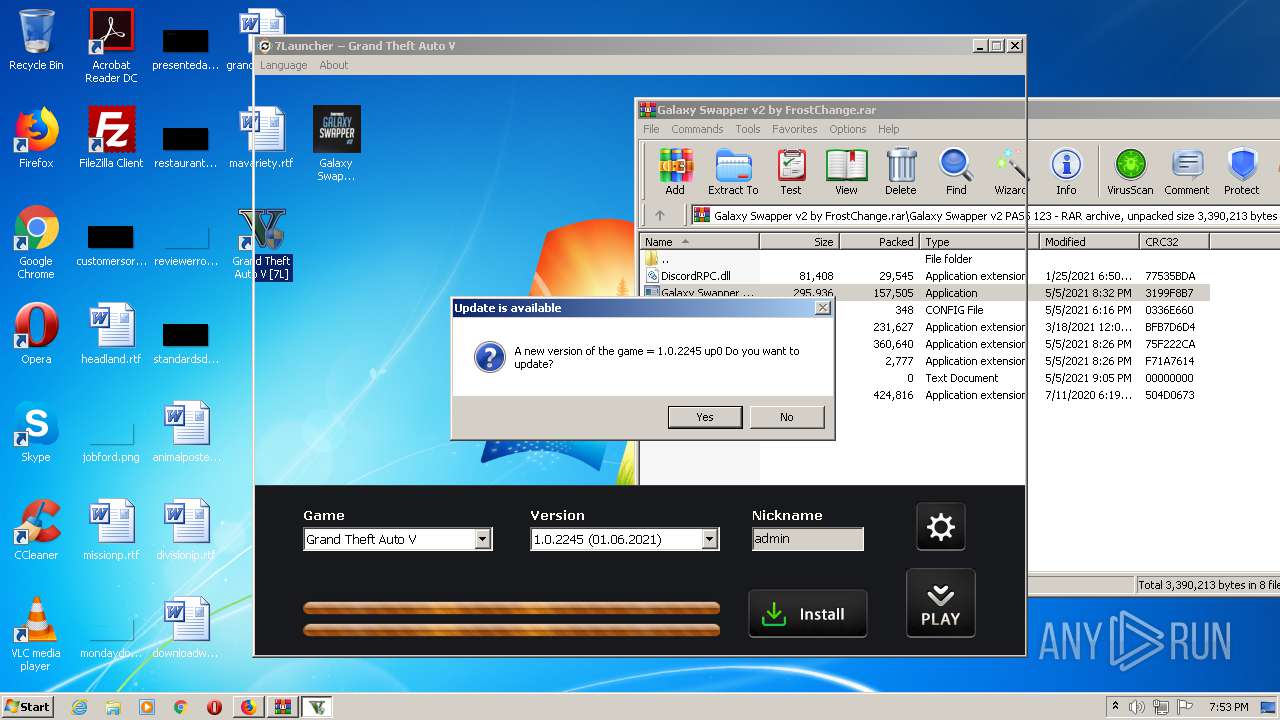The height and width of the screenshot is (720, 1280).
Task: Click the Find magnifier icon
Action: coord(956,171)
